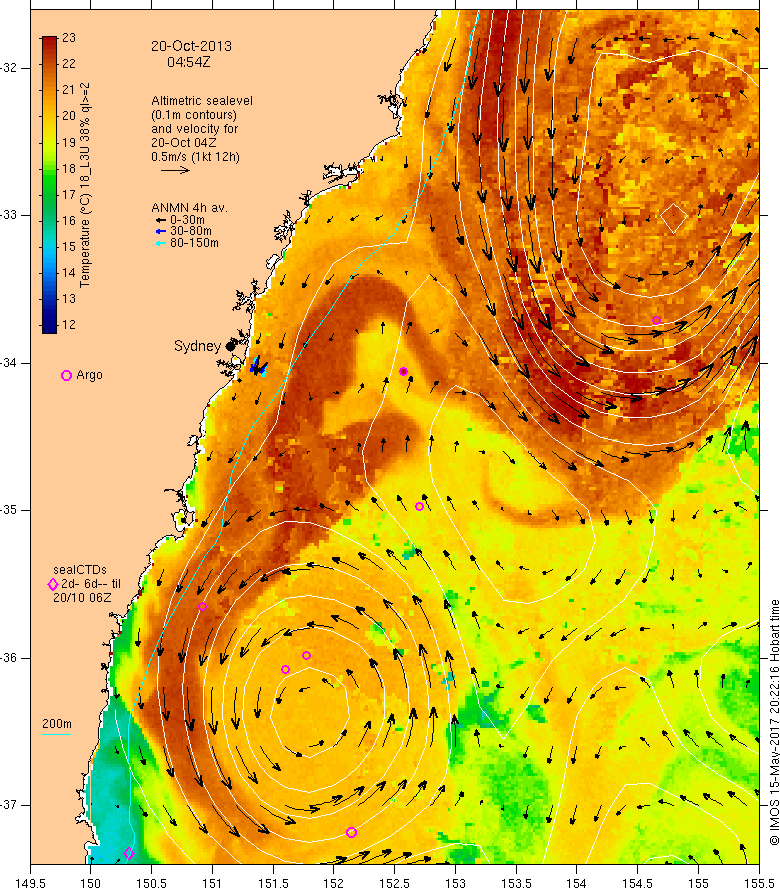This screenshot has height=890, width=780.
Task: Click the colorbar value 20 label
Action: 69,116
